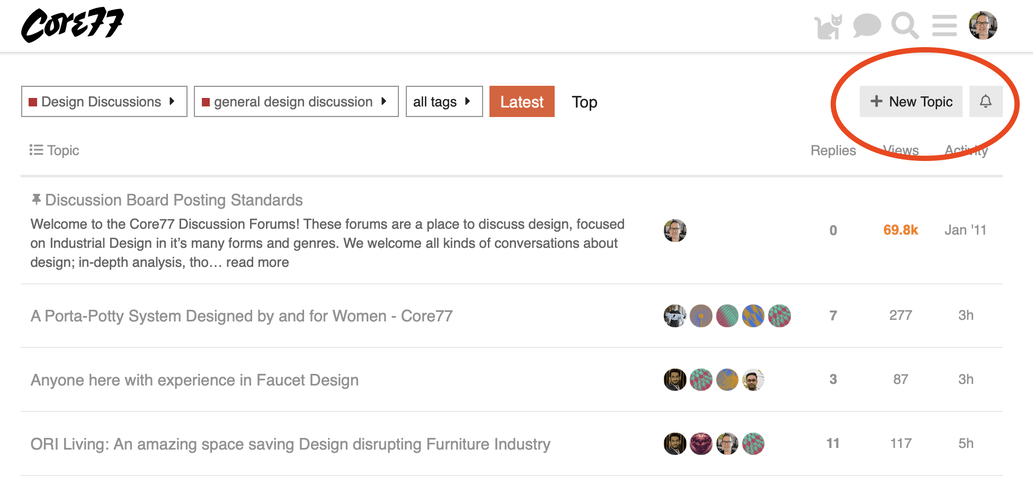Open the chat bubble icon
Viewport: 1033px width, 484px height.
point(867,26)
